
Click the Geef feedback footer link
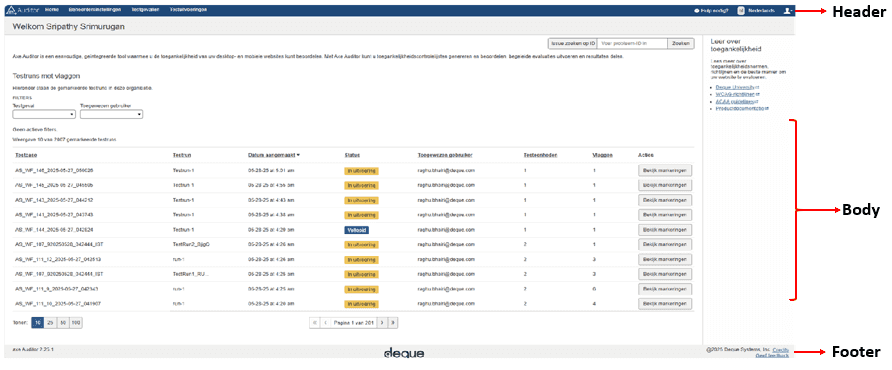click(x=773, y=355)
